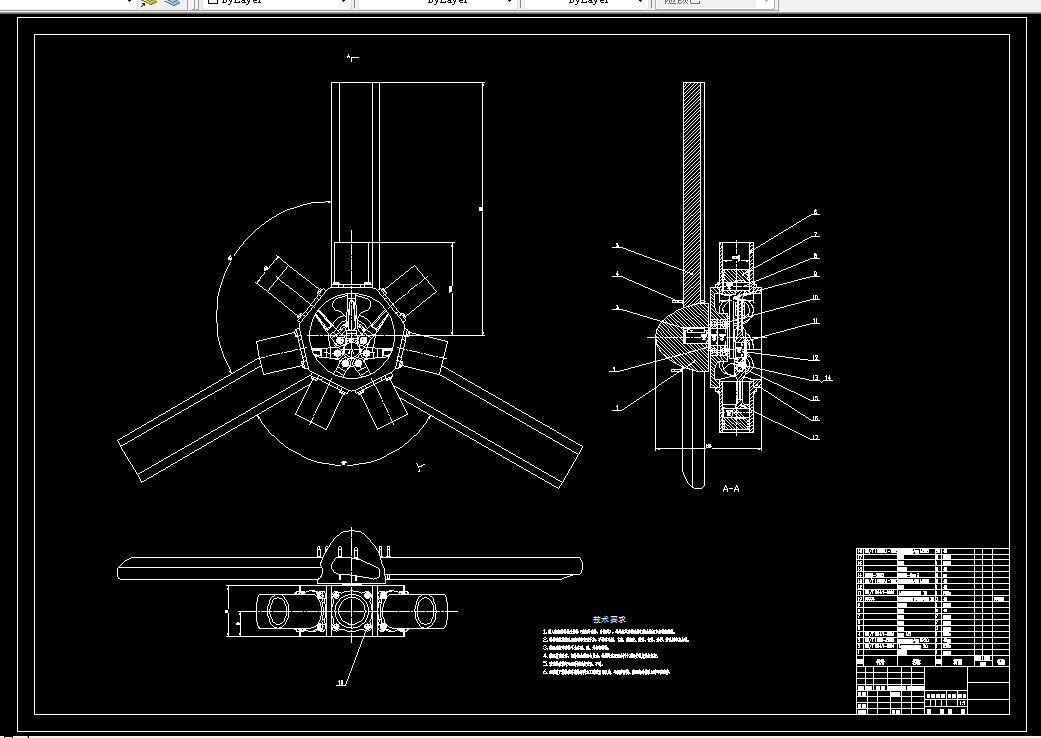The image size is (1041, 738).
Task: Open the third ByLayer lineweight dropdown
Action: (x=586, y=3)
